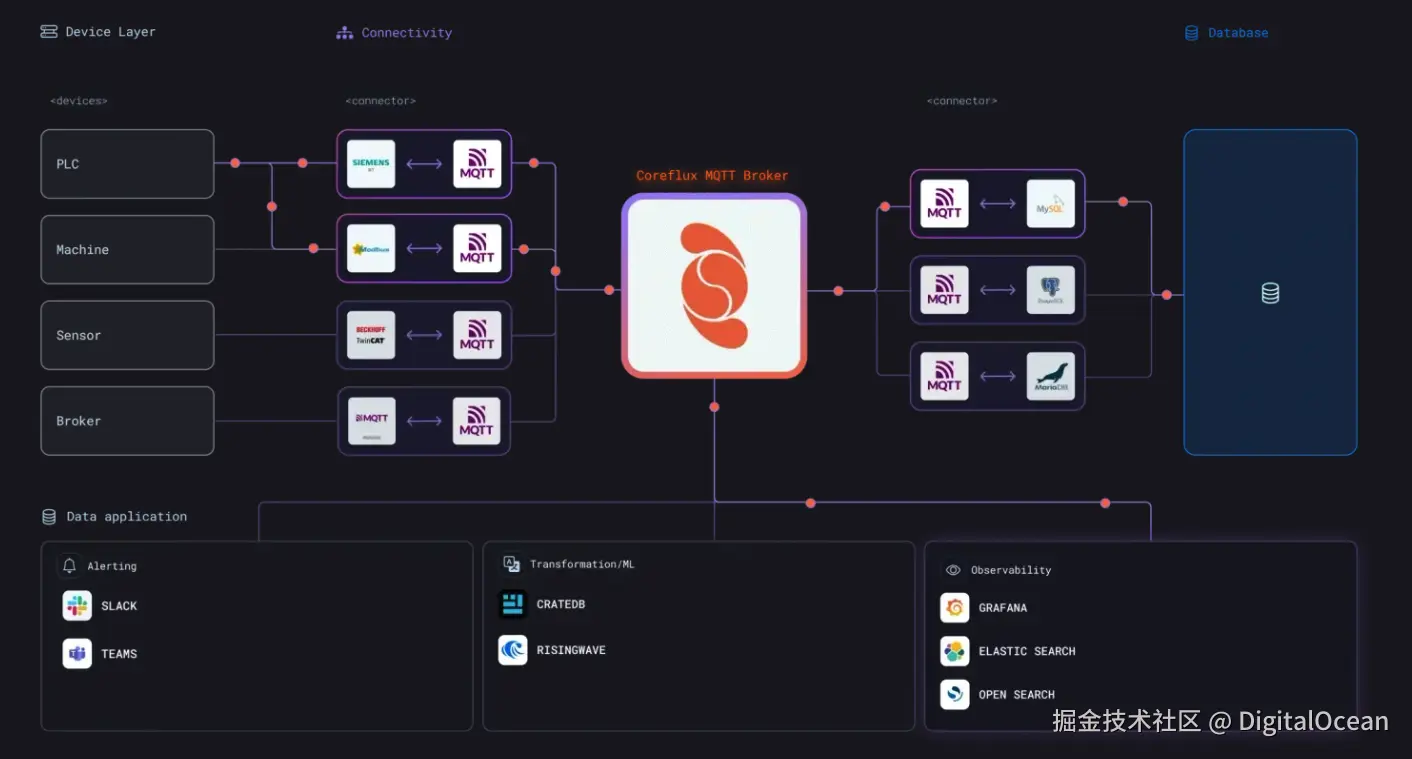
Task: Expand the Sensor device box
Action: click(x=127, y=335)
